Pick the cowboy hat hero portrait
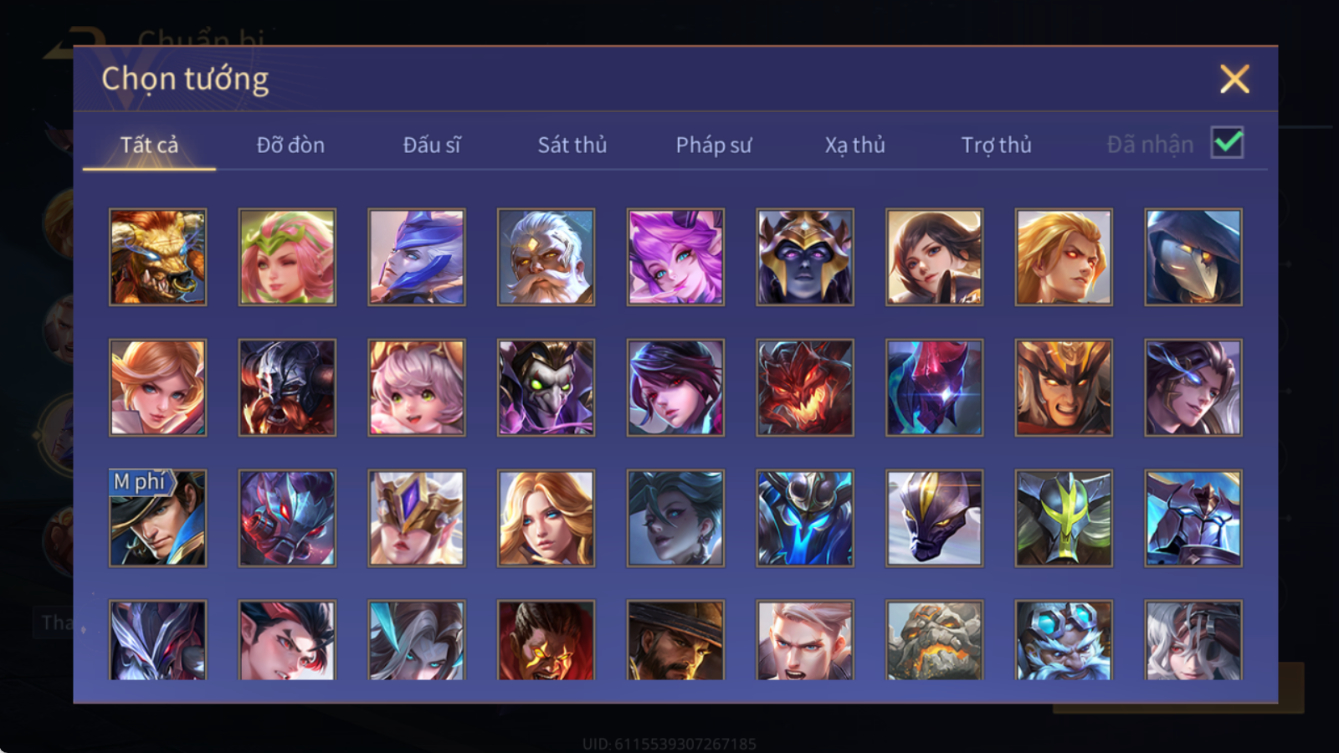The image size is (1339, 753). tap(675, 640)
